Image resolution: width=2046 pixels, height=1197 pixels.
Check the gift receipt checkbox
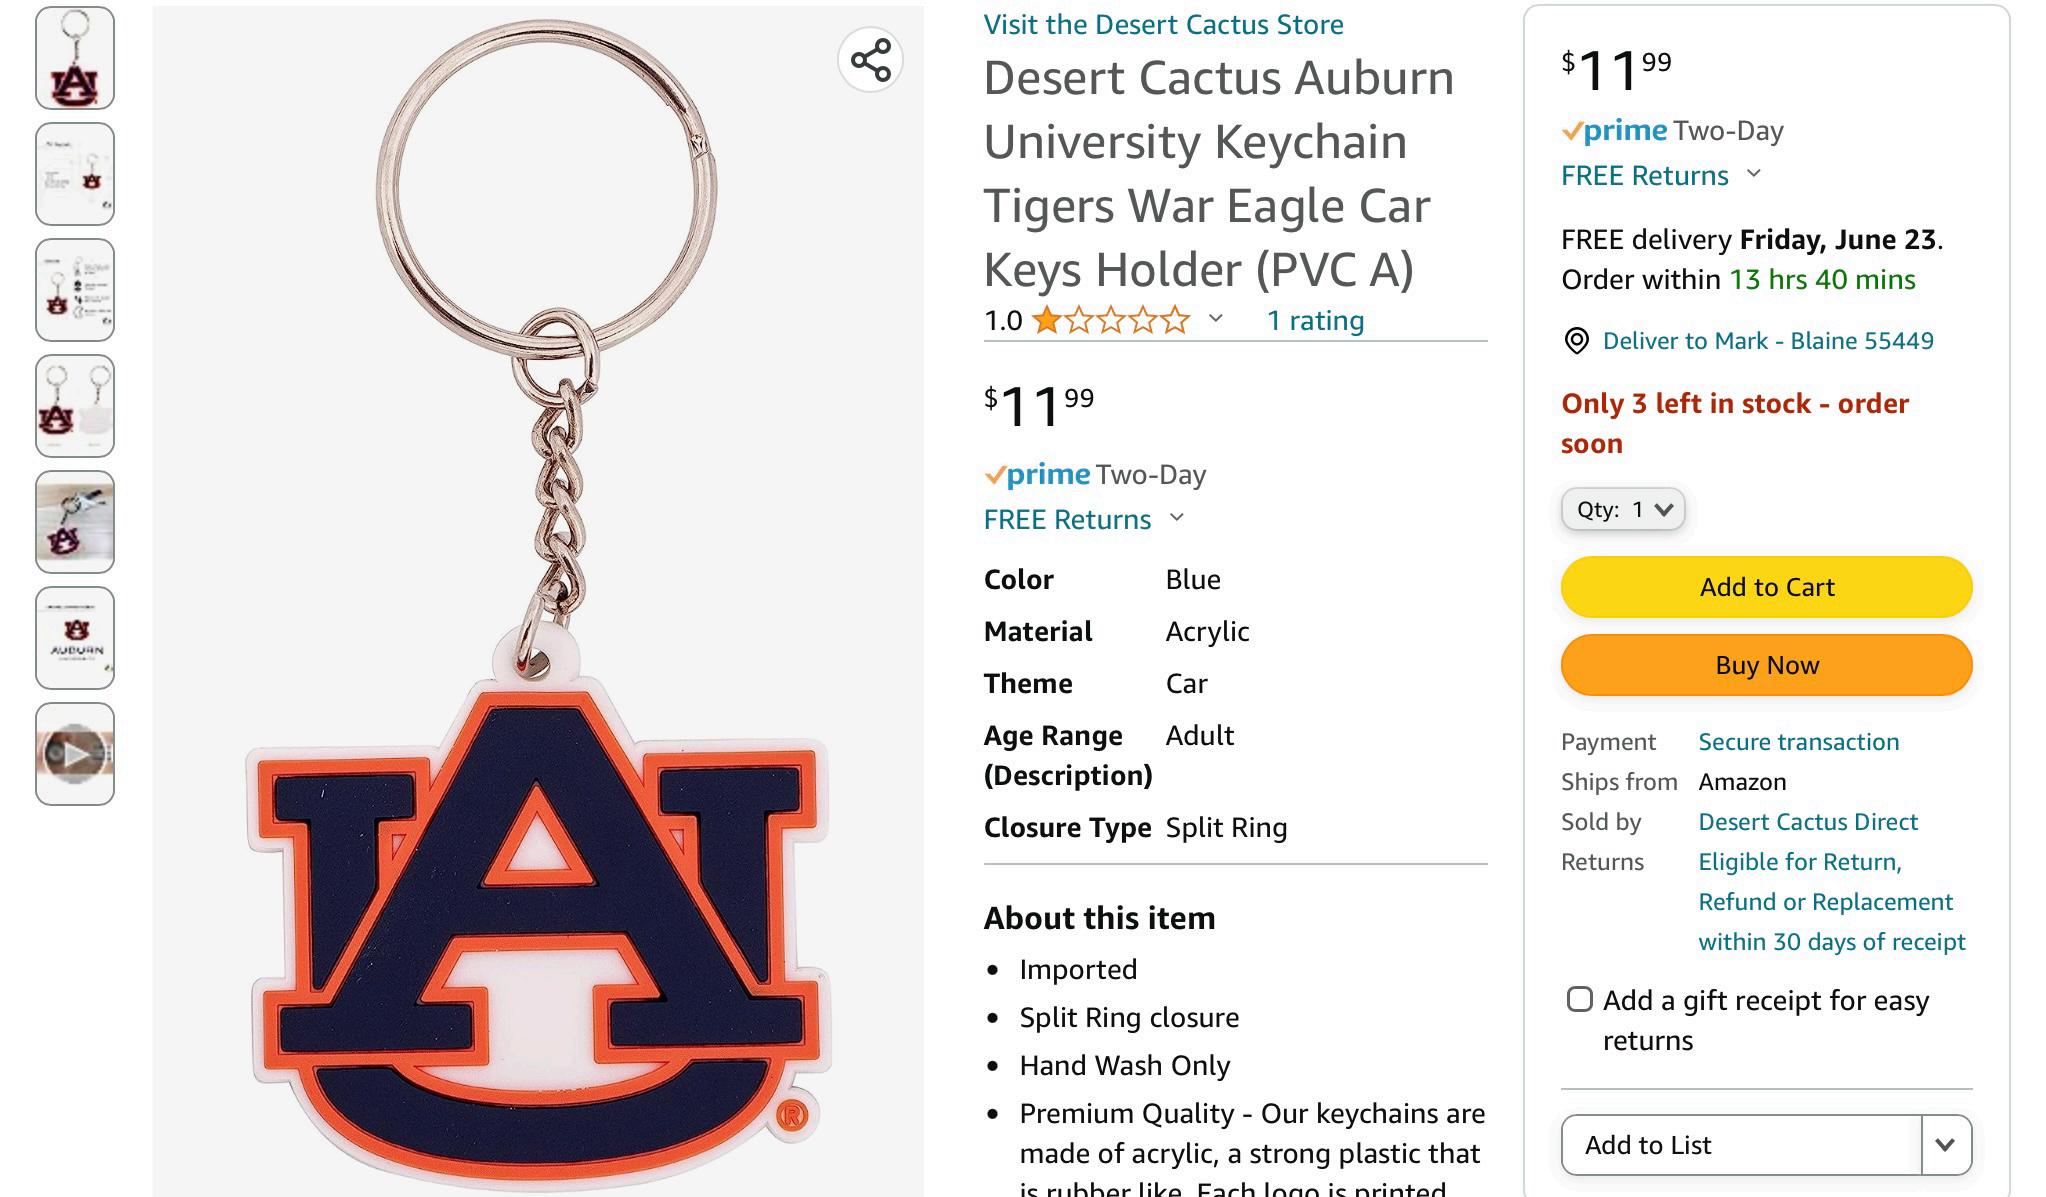point(1580,1000)
